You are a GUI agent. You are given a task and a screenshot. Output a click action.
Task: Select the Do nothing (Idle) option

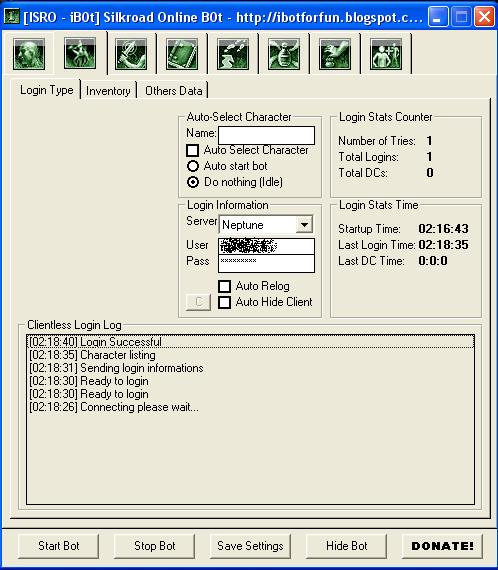[193, 182]
